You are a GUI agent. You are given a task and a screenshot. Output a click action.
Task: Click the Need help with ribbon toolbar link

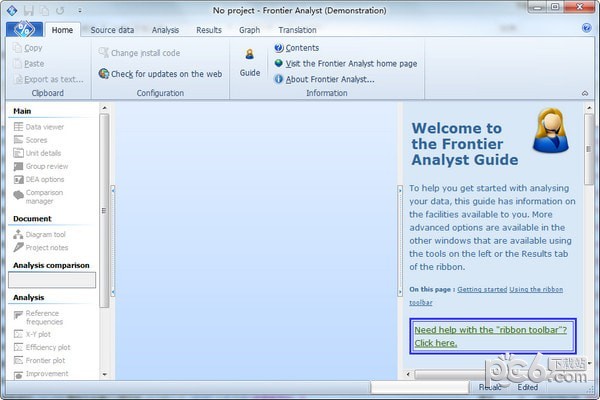pyautogui.click(x=490, y=336)
